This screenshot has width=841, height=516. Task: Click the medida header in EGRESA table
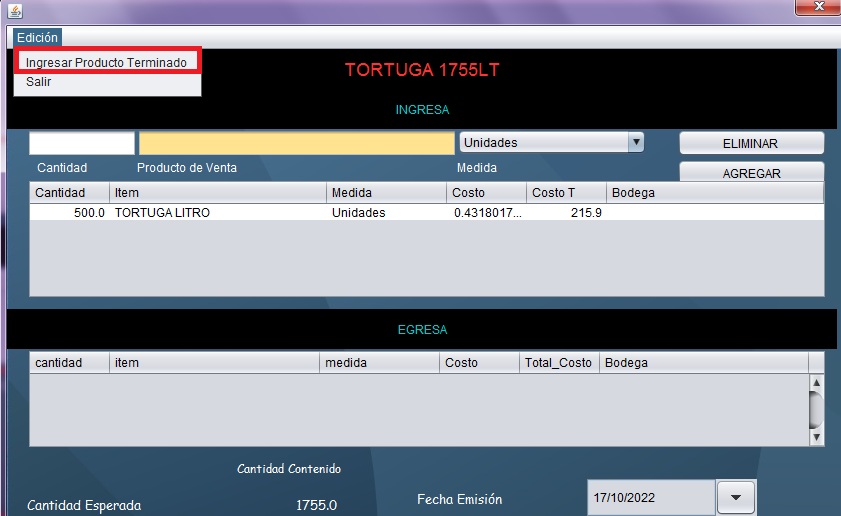click(x=378, y=362)
